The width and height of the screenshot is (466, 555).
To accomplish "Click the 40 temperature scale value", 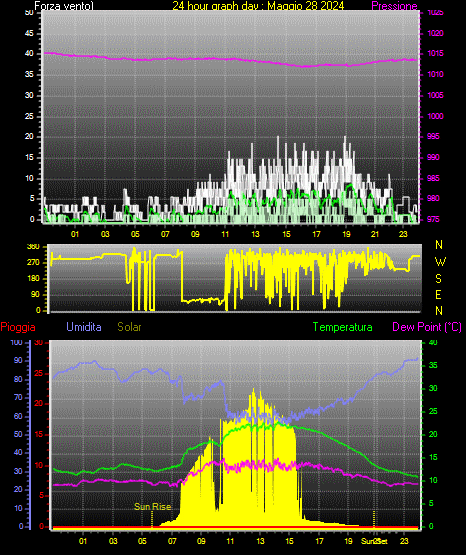I will (433, 343).
